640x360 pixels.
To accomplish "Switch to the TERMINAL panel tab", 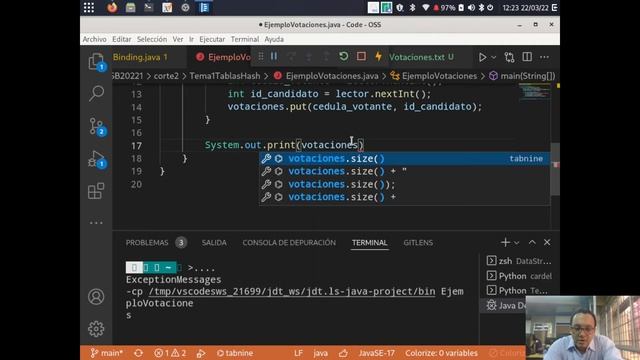I will coord(369,243).
